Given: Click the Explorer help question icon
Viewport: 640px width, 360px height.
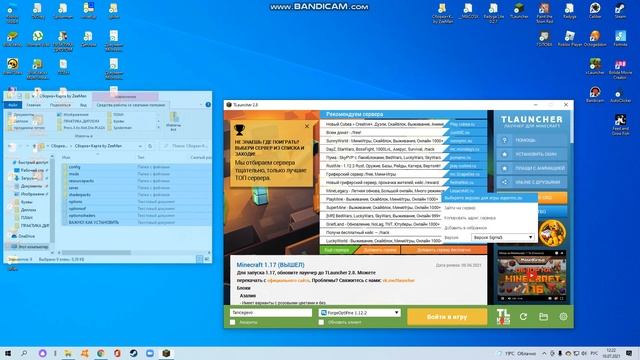Looking at the screenshot, I should [x=208, y=105].
